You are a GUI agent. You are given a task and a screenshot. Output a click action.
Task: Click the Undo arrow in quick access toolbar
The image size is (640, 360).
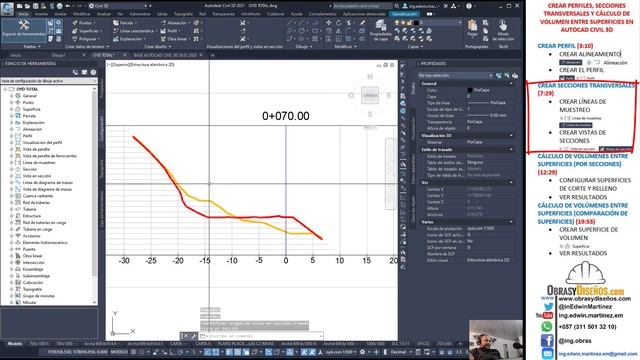click(x=68, y=6)
